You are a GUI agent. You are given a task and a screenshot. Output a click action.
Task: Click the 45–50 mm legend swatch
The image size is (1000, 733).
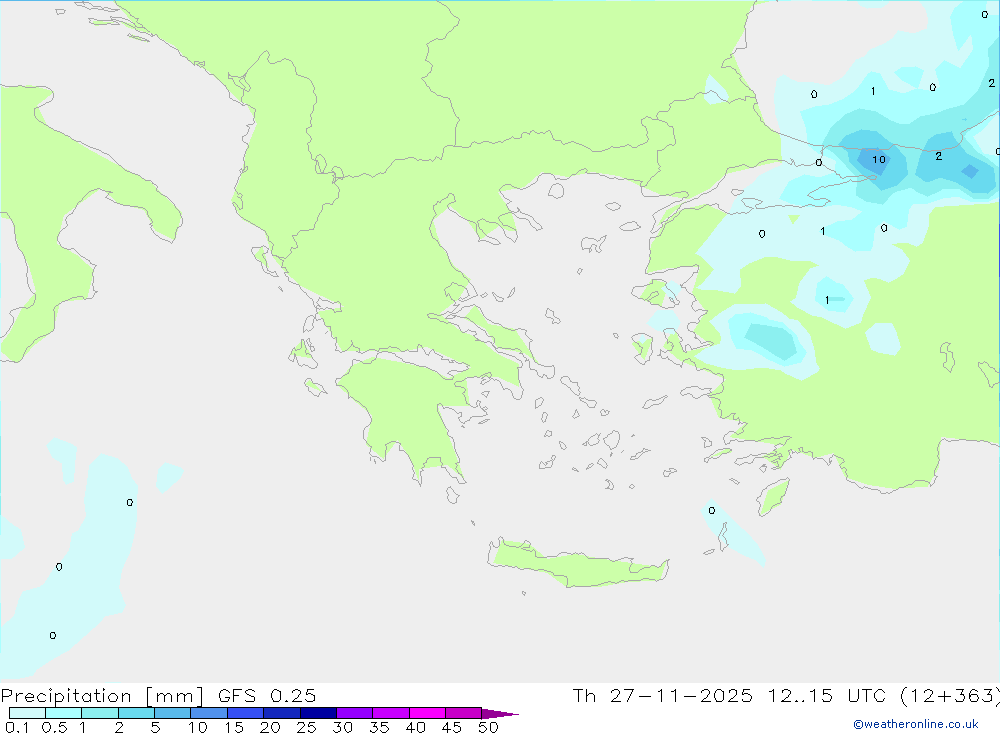(464, 713)
